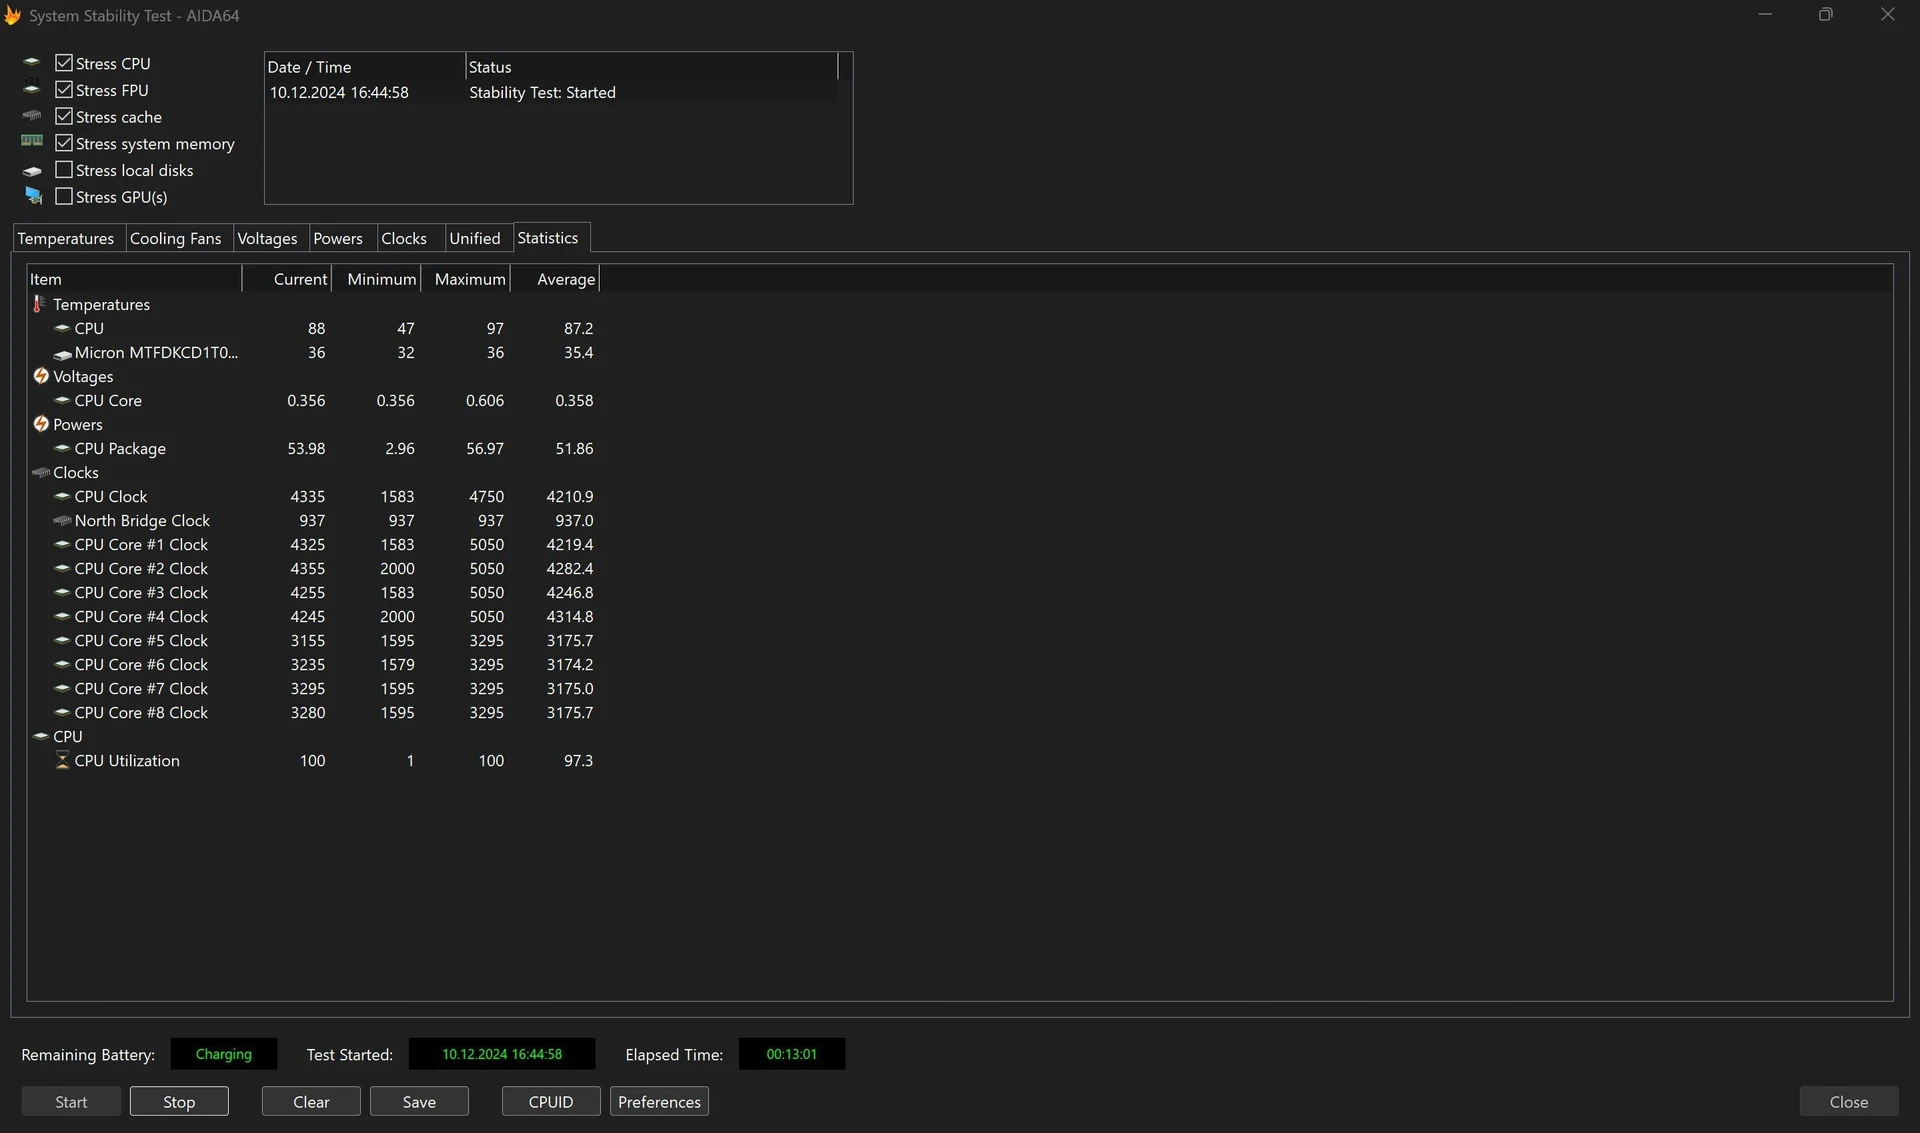Sort by the Current column header

click(288, 279)
